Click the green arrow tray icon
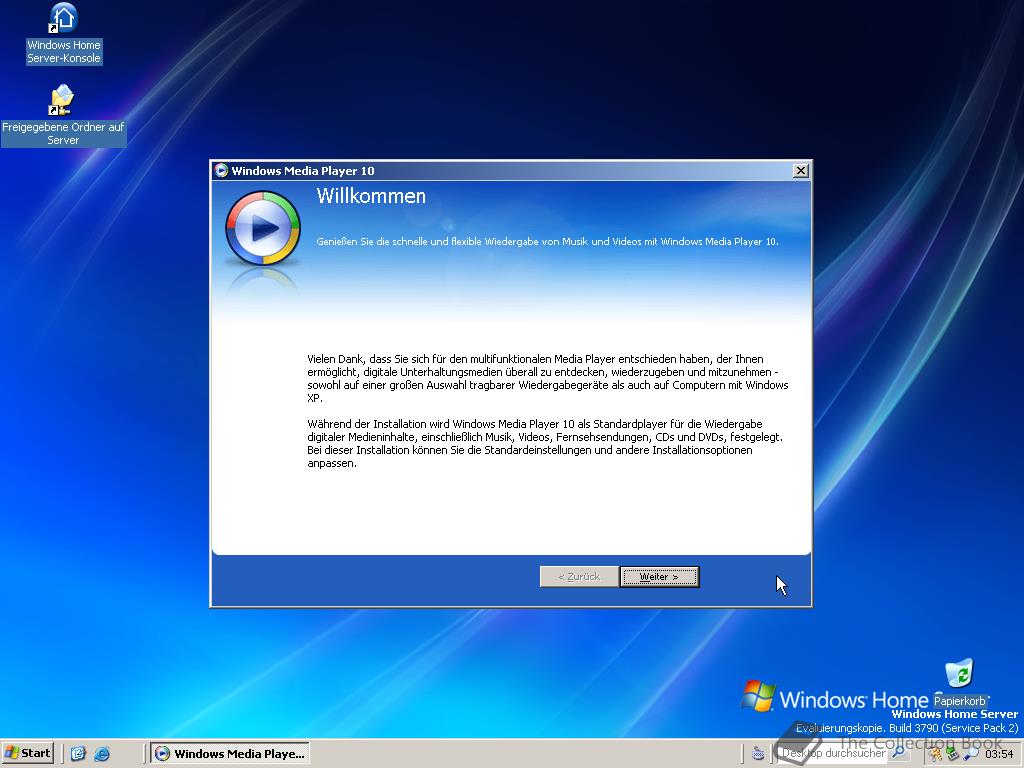1024x768 pixels. click(953, 754)
